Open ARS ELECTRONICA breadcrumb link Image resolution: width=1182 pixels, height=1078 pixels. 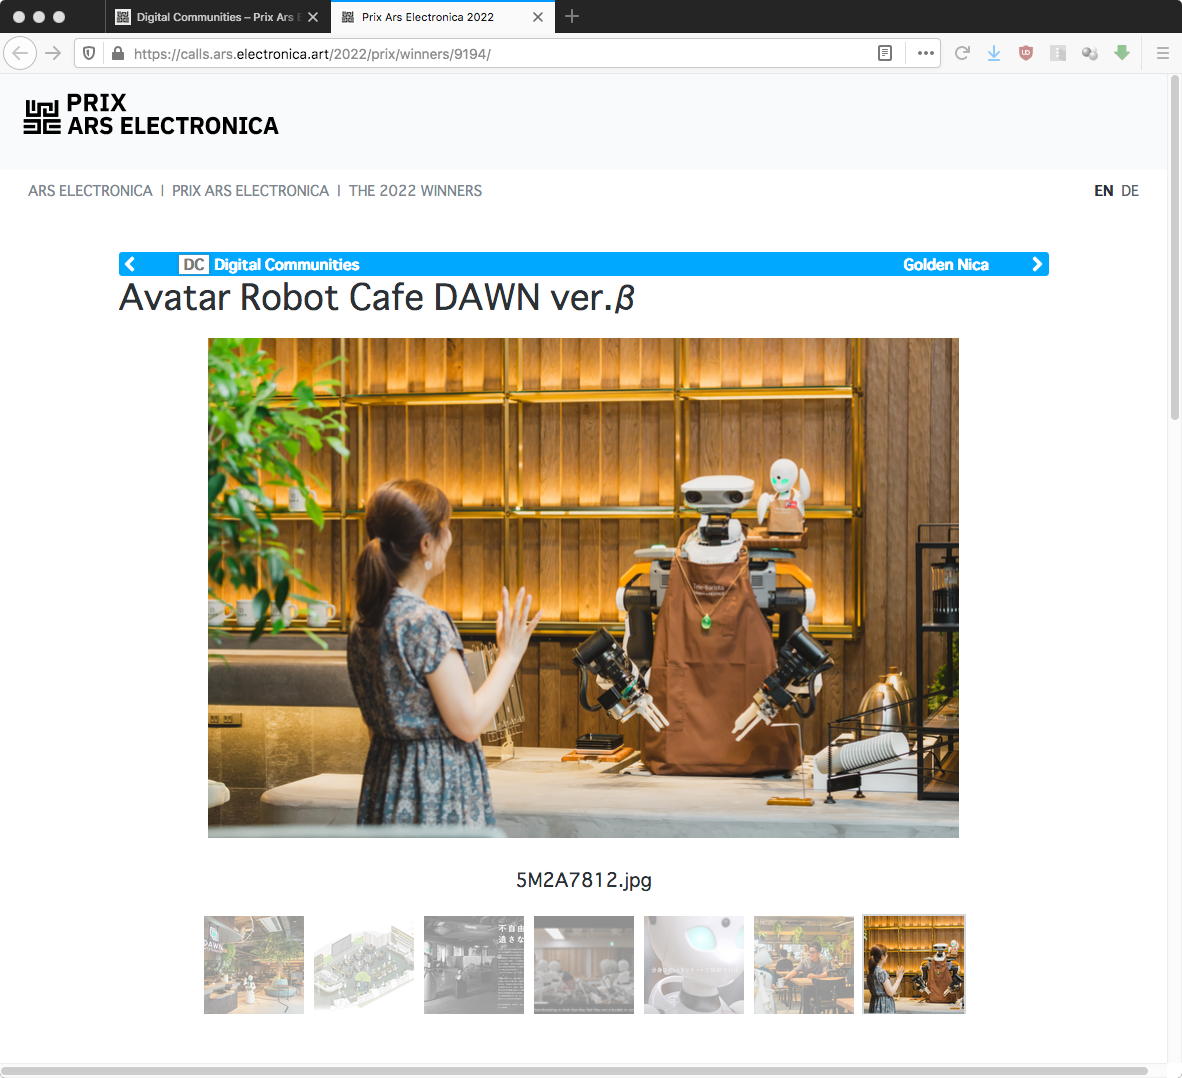(90, 191)
